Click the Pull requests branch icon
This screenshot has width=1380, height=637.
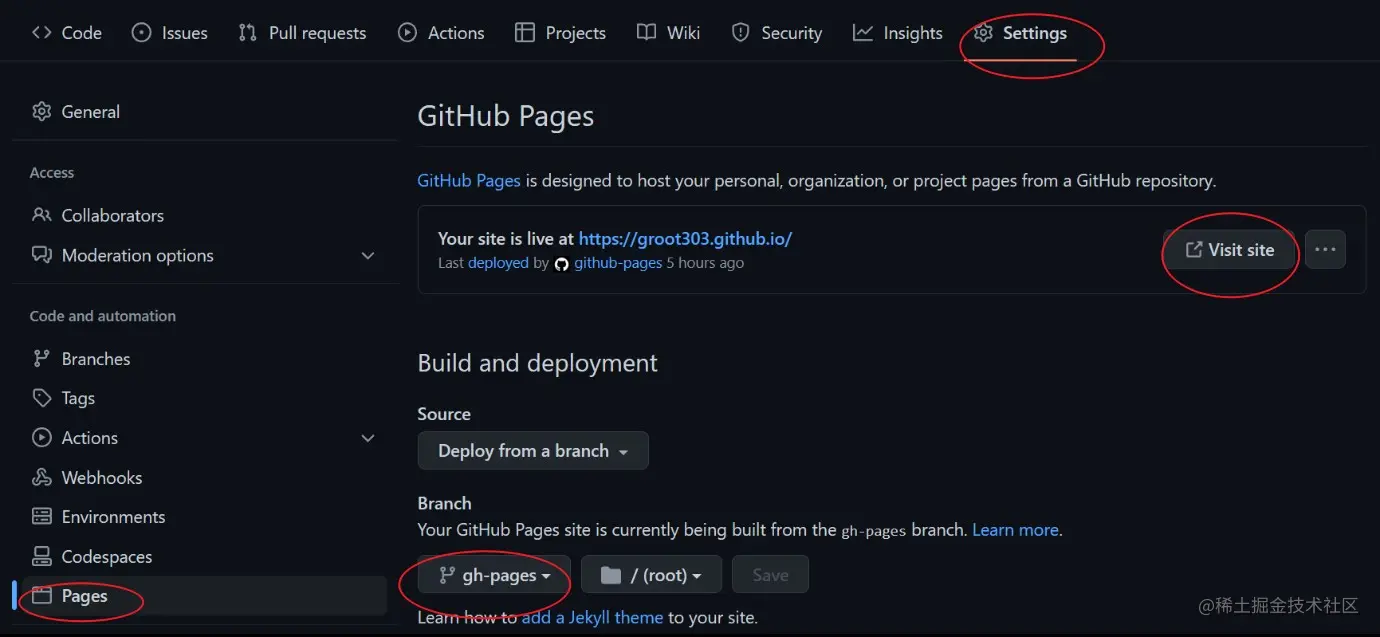[x=248, y=33]
